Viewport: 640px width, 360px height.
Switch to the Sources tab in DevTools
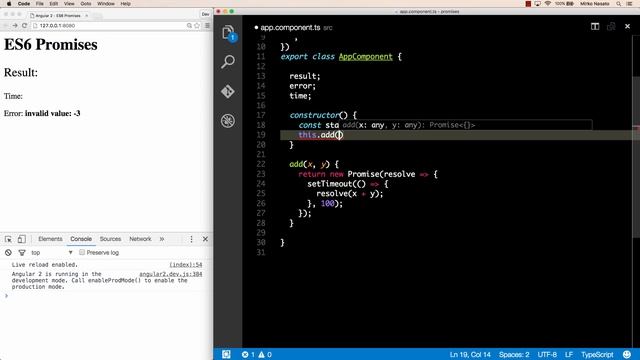110,239
